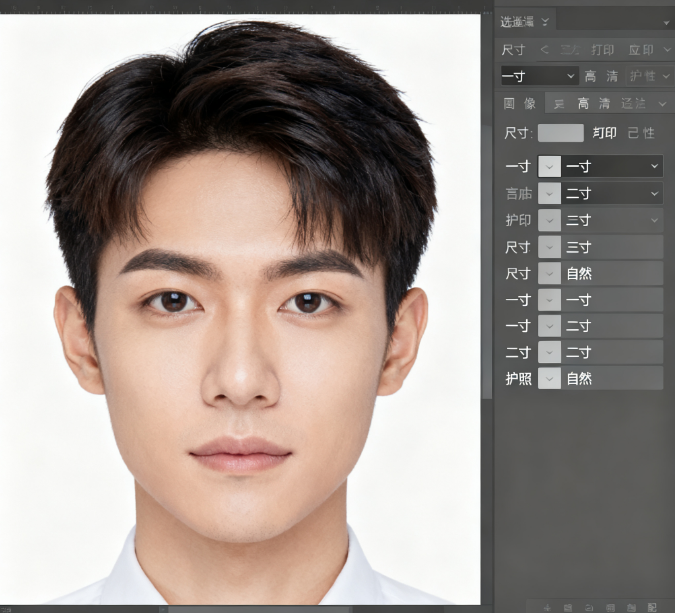Click the gray swatch next to 尺寸:
Image resolution: width=675 pixels, height=613 pixels.
560,133
